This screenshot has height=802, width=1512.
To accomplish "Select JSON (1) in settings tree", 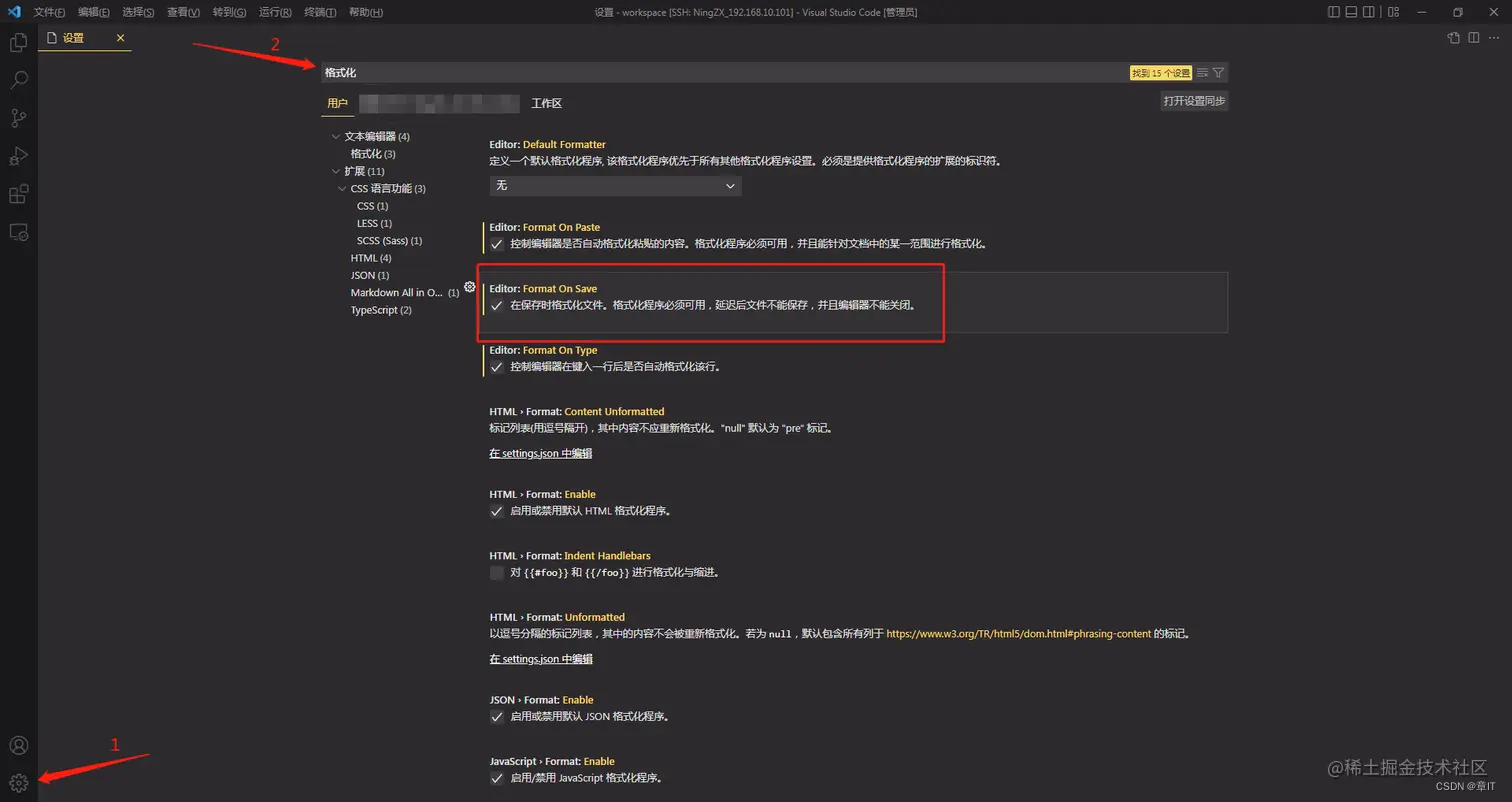I will pyautogui.click(x=370, y=275).
